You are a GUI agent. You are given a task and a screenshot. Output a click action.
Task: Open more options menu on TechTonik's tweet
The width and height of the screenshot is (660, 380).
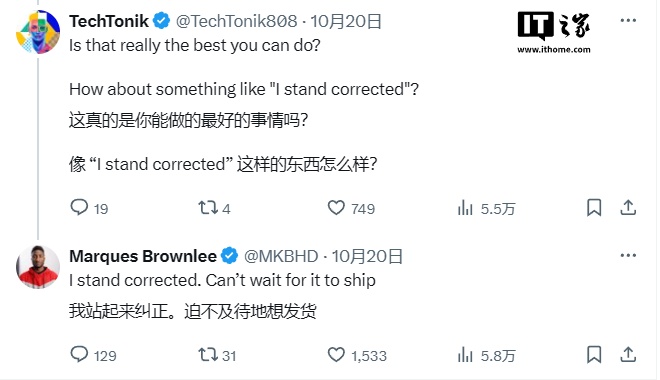[x=628, y=20]
